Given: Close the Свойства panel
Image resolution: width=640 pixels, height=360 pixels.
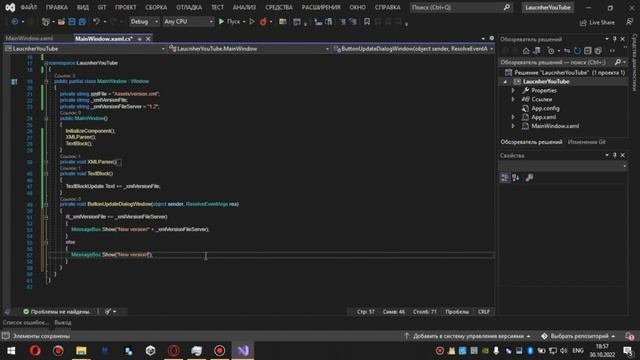Looking at the screenshot, I should [x=623, y=156].
